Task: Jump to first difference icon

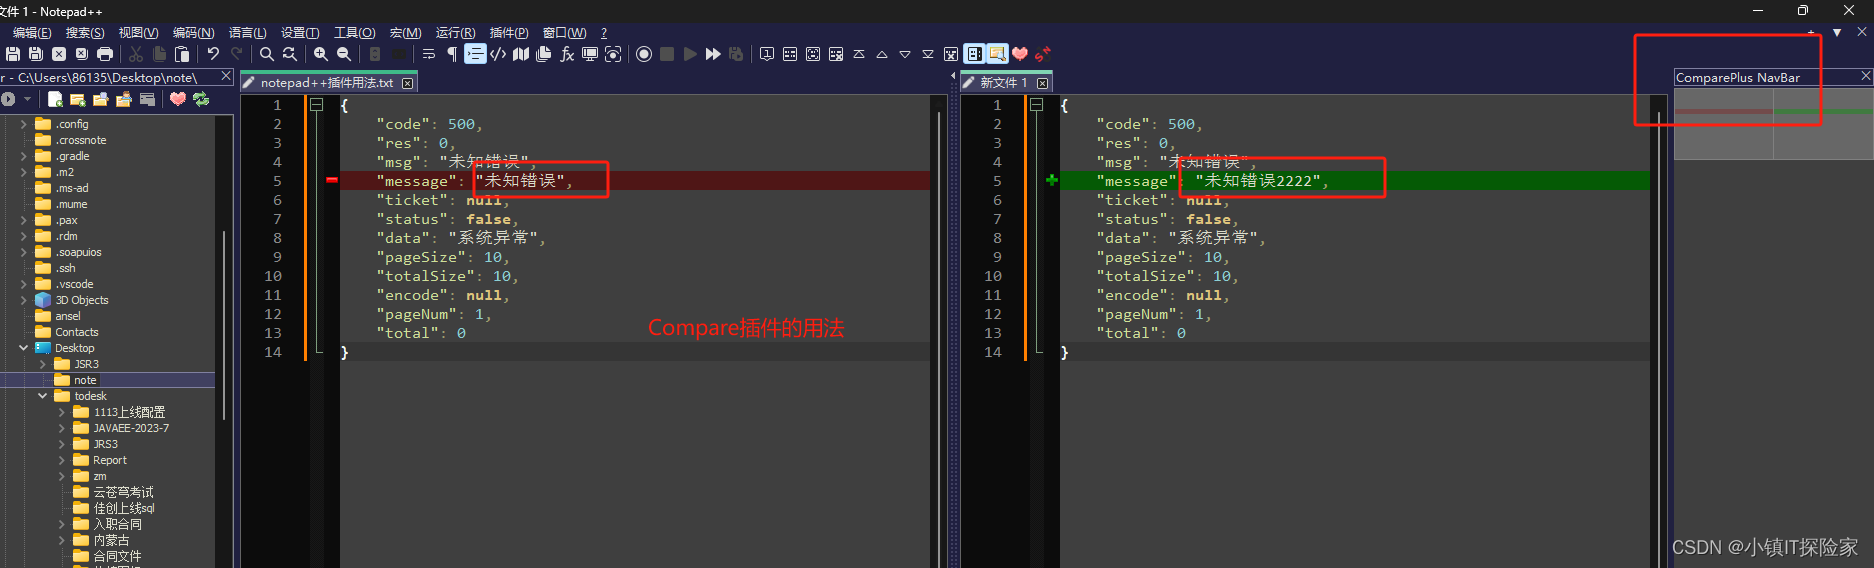Action: (x=859, y=54)
